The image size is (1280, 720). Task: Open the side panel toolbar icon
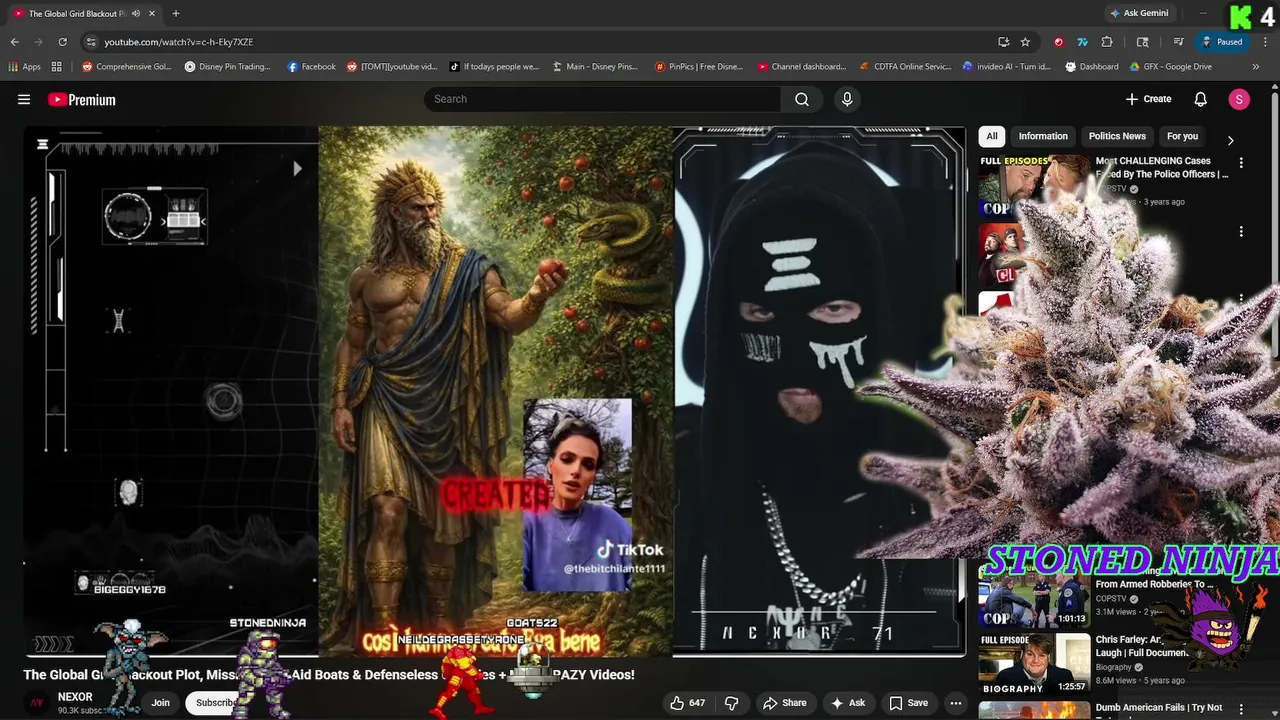tap(1143, 42)
